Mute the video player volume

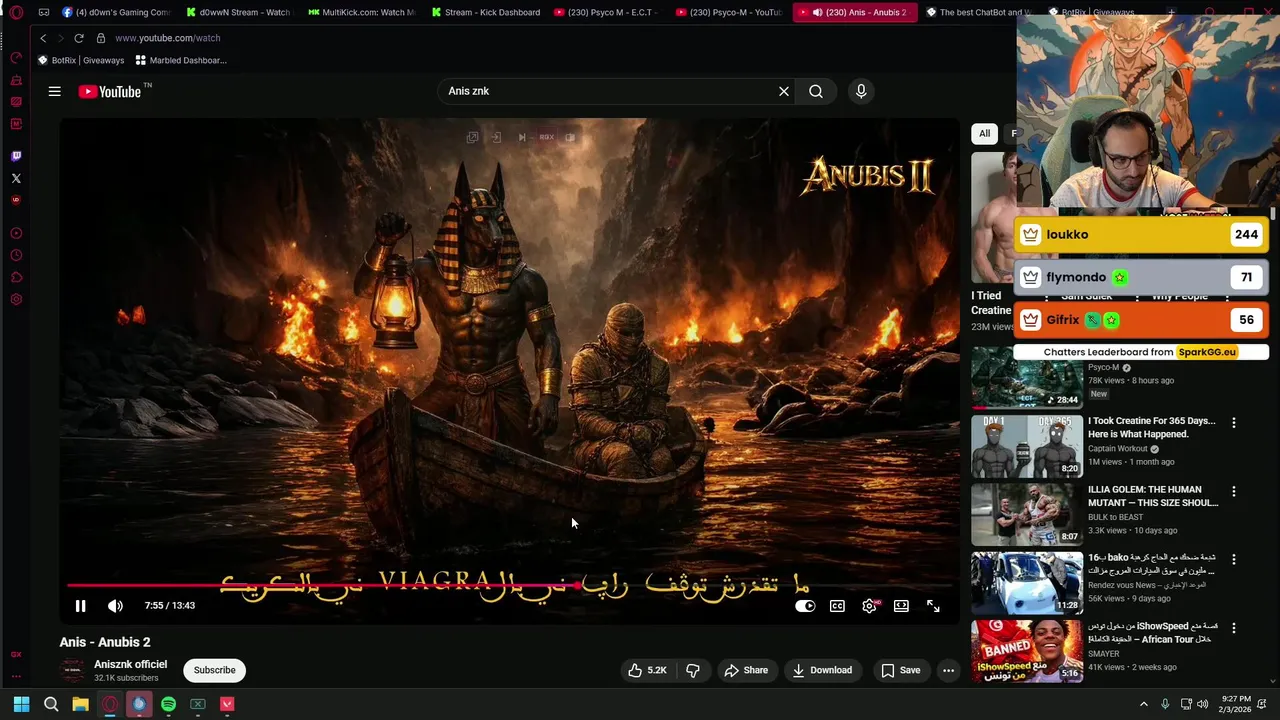click(115, 606)
